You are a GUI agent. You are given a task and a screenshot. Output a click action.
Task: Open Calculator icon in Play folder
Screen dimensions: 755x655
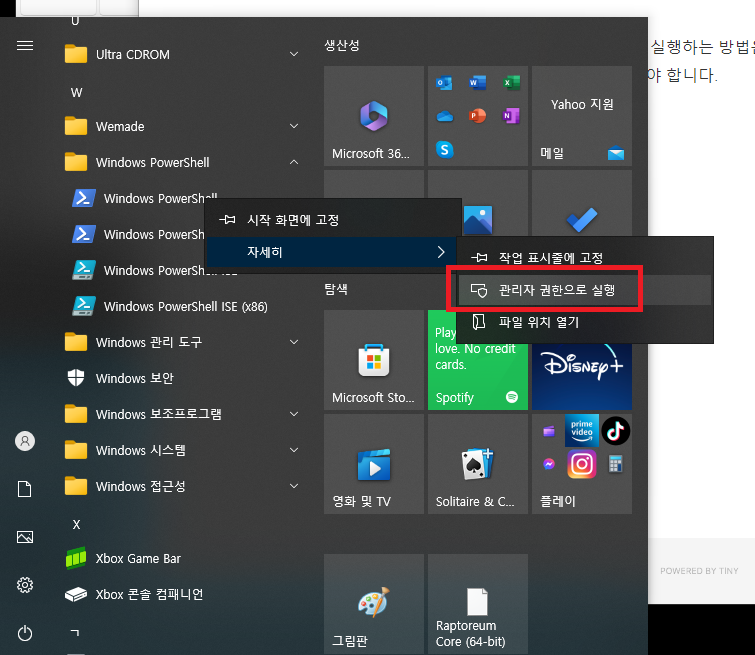(615, 464)
